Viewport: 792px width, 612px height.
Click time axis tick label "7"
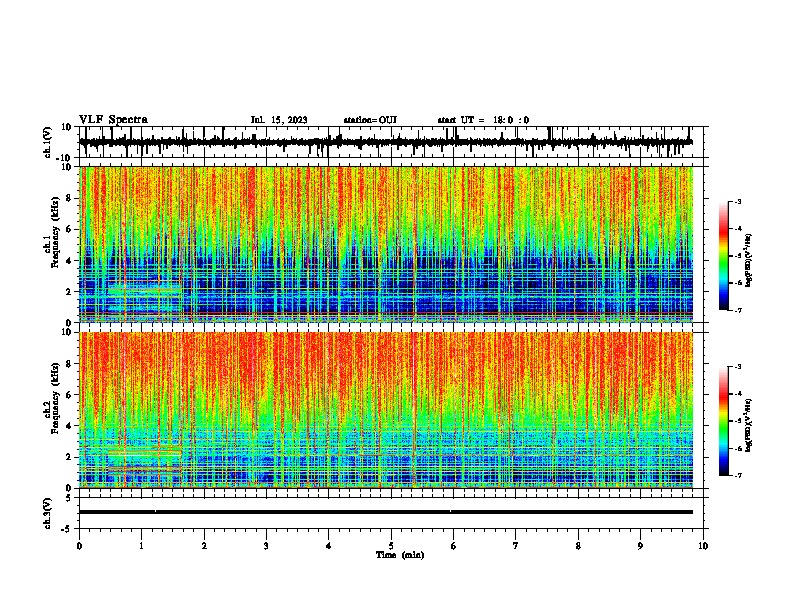click(x=516, y=546)
